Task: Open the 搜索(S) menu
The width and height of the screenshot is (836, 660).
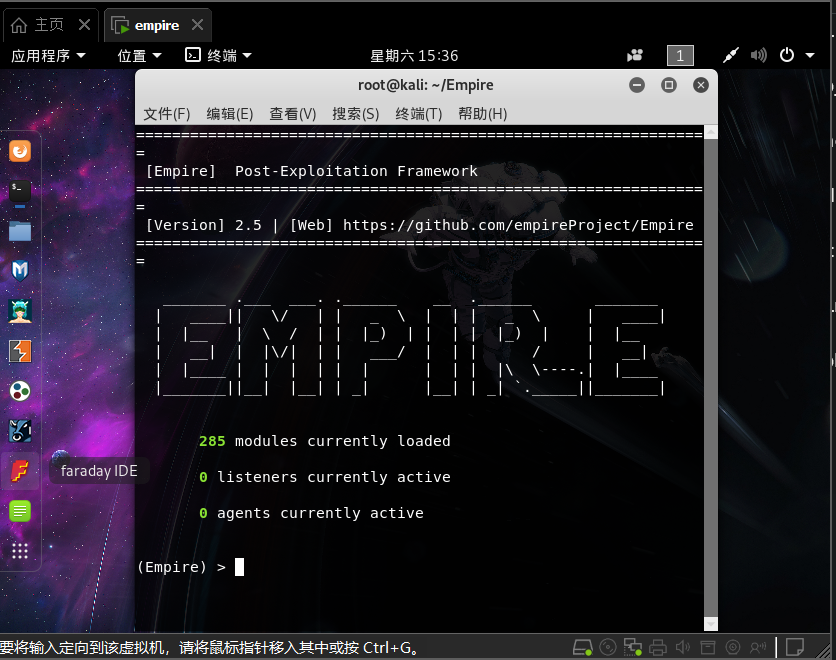Action: click(356, 114)
